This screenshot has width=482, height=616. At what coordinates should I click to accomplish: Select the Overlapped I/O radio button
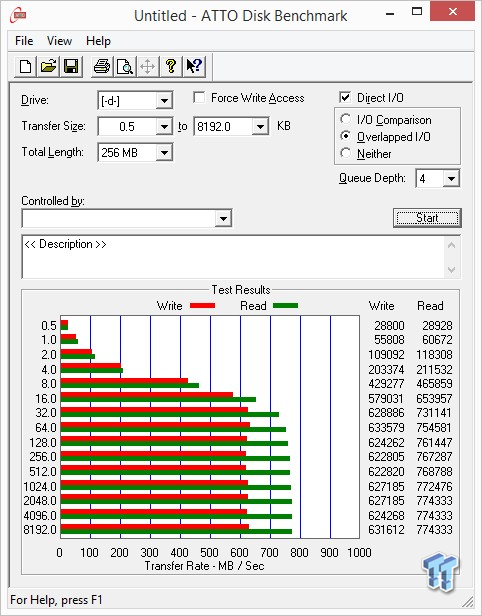point(345,136)
